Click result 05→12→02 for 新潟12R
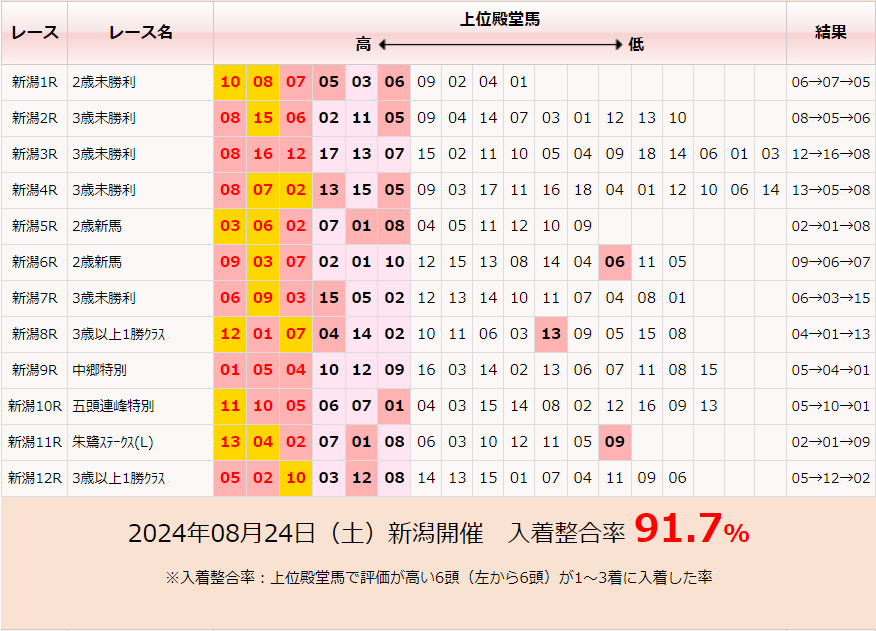The image size is (876, 631). click(830, 478)
